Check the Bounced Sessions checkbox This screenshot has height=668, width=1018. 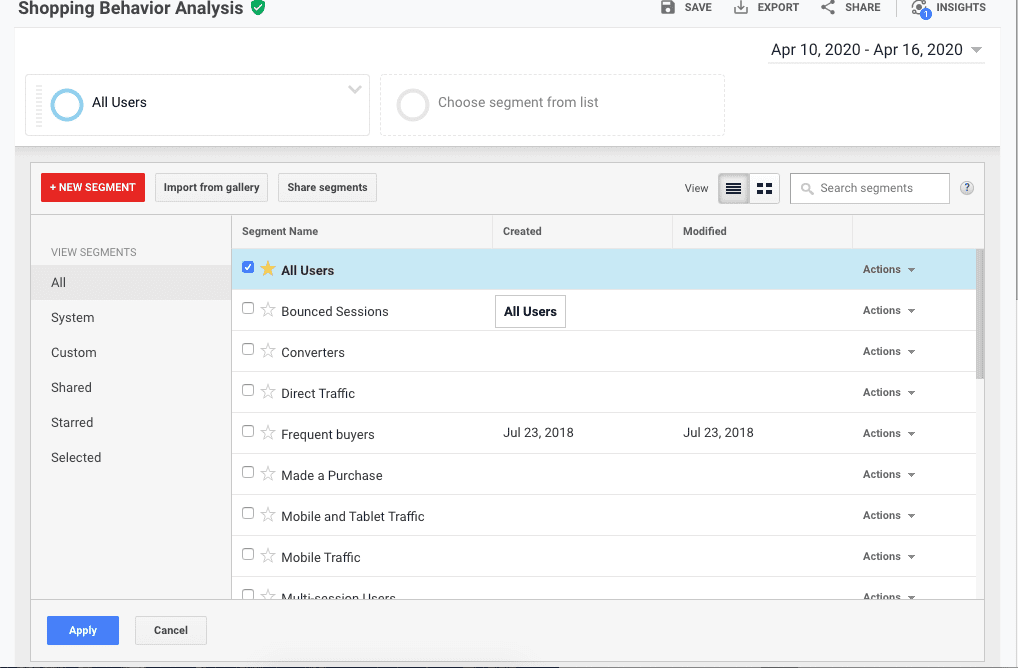248,309
